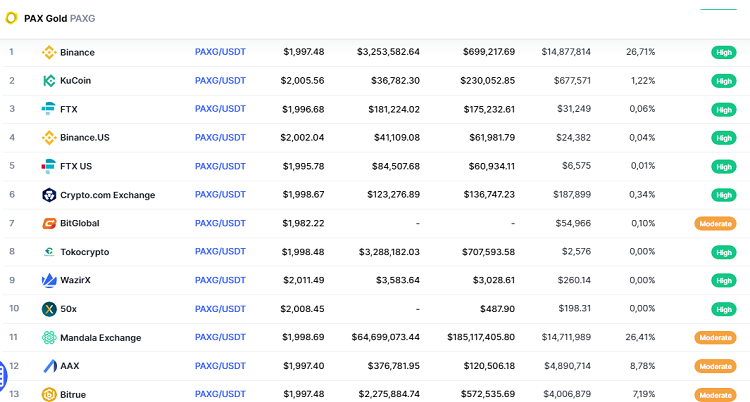This screenshot has height=402, width=750.
Task: Open WazirX PAXG/USDT pair link
Action: (x=220, y=280)
